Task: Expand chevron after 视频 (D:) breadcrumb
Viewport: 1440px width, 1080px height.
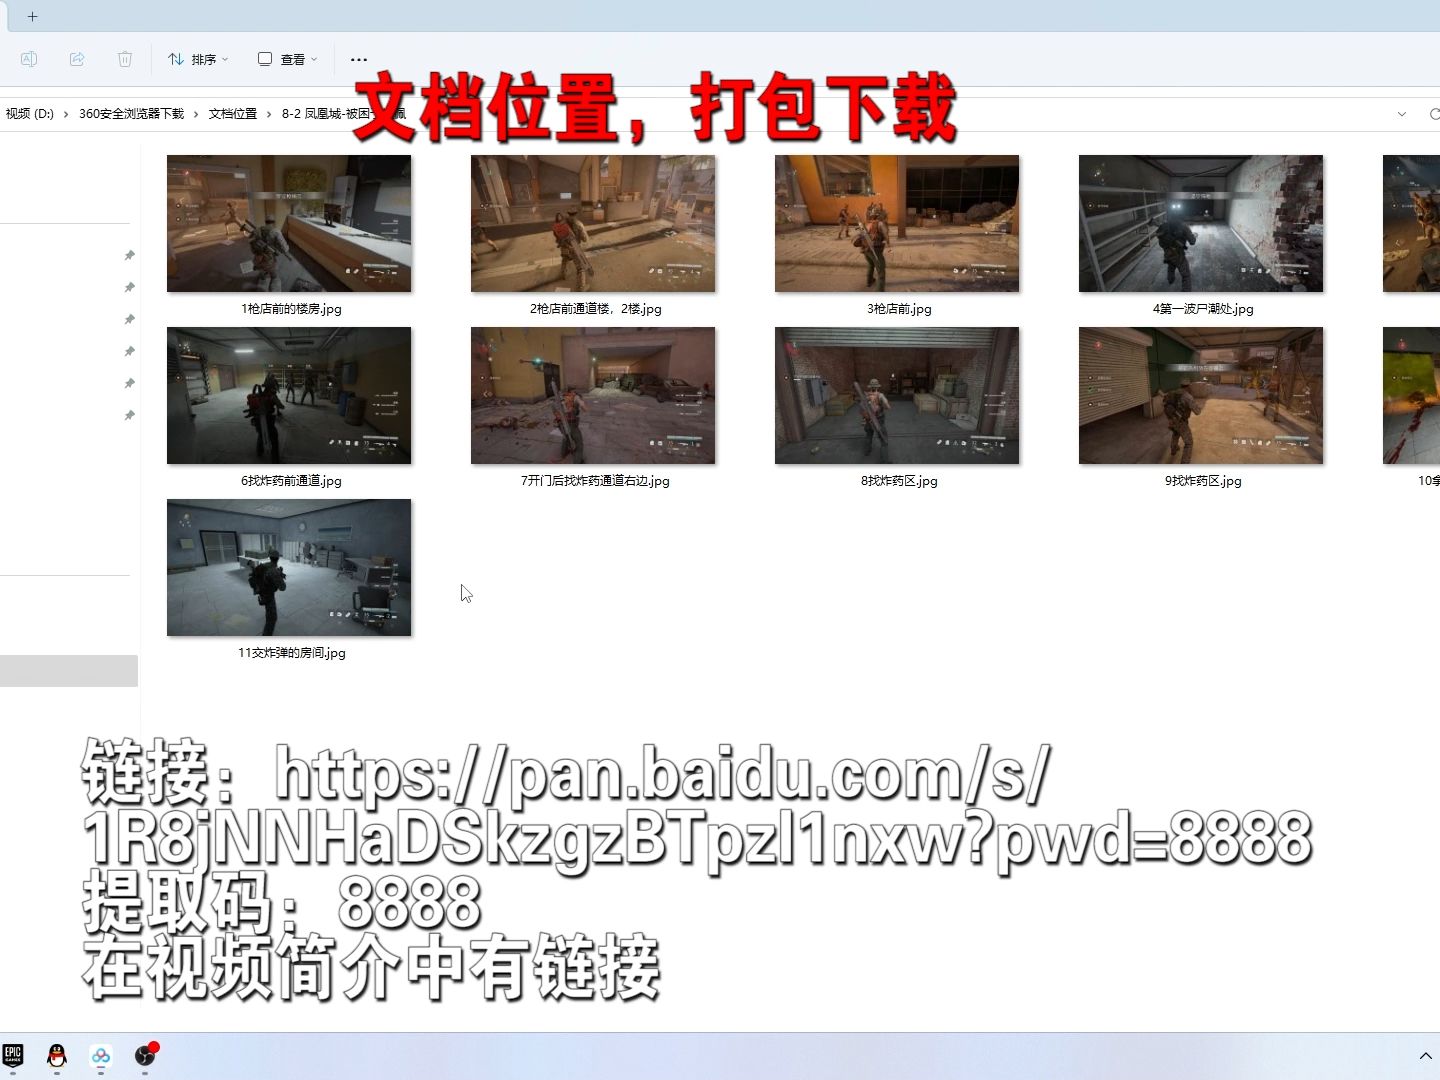Action: click(66, 114)
